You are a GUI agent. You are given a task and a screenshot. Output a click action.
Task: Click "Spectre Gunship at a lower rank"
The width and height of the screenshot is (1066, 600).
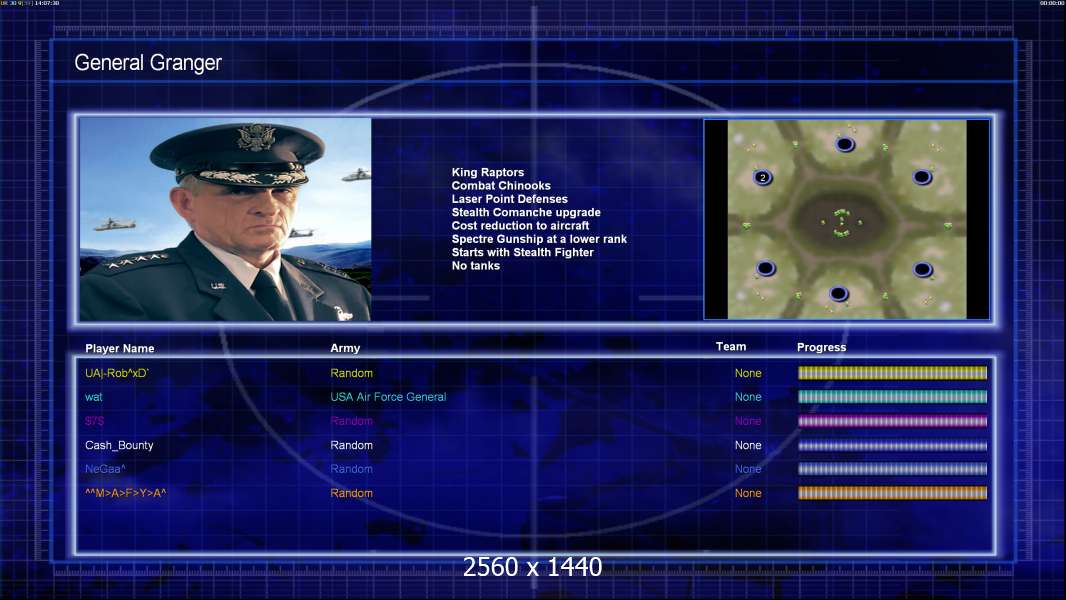[539, 239]
